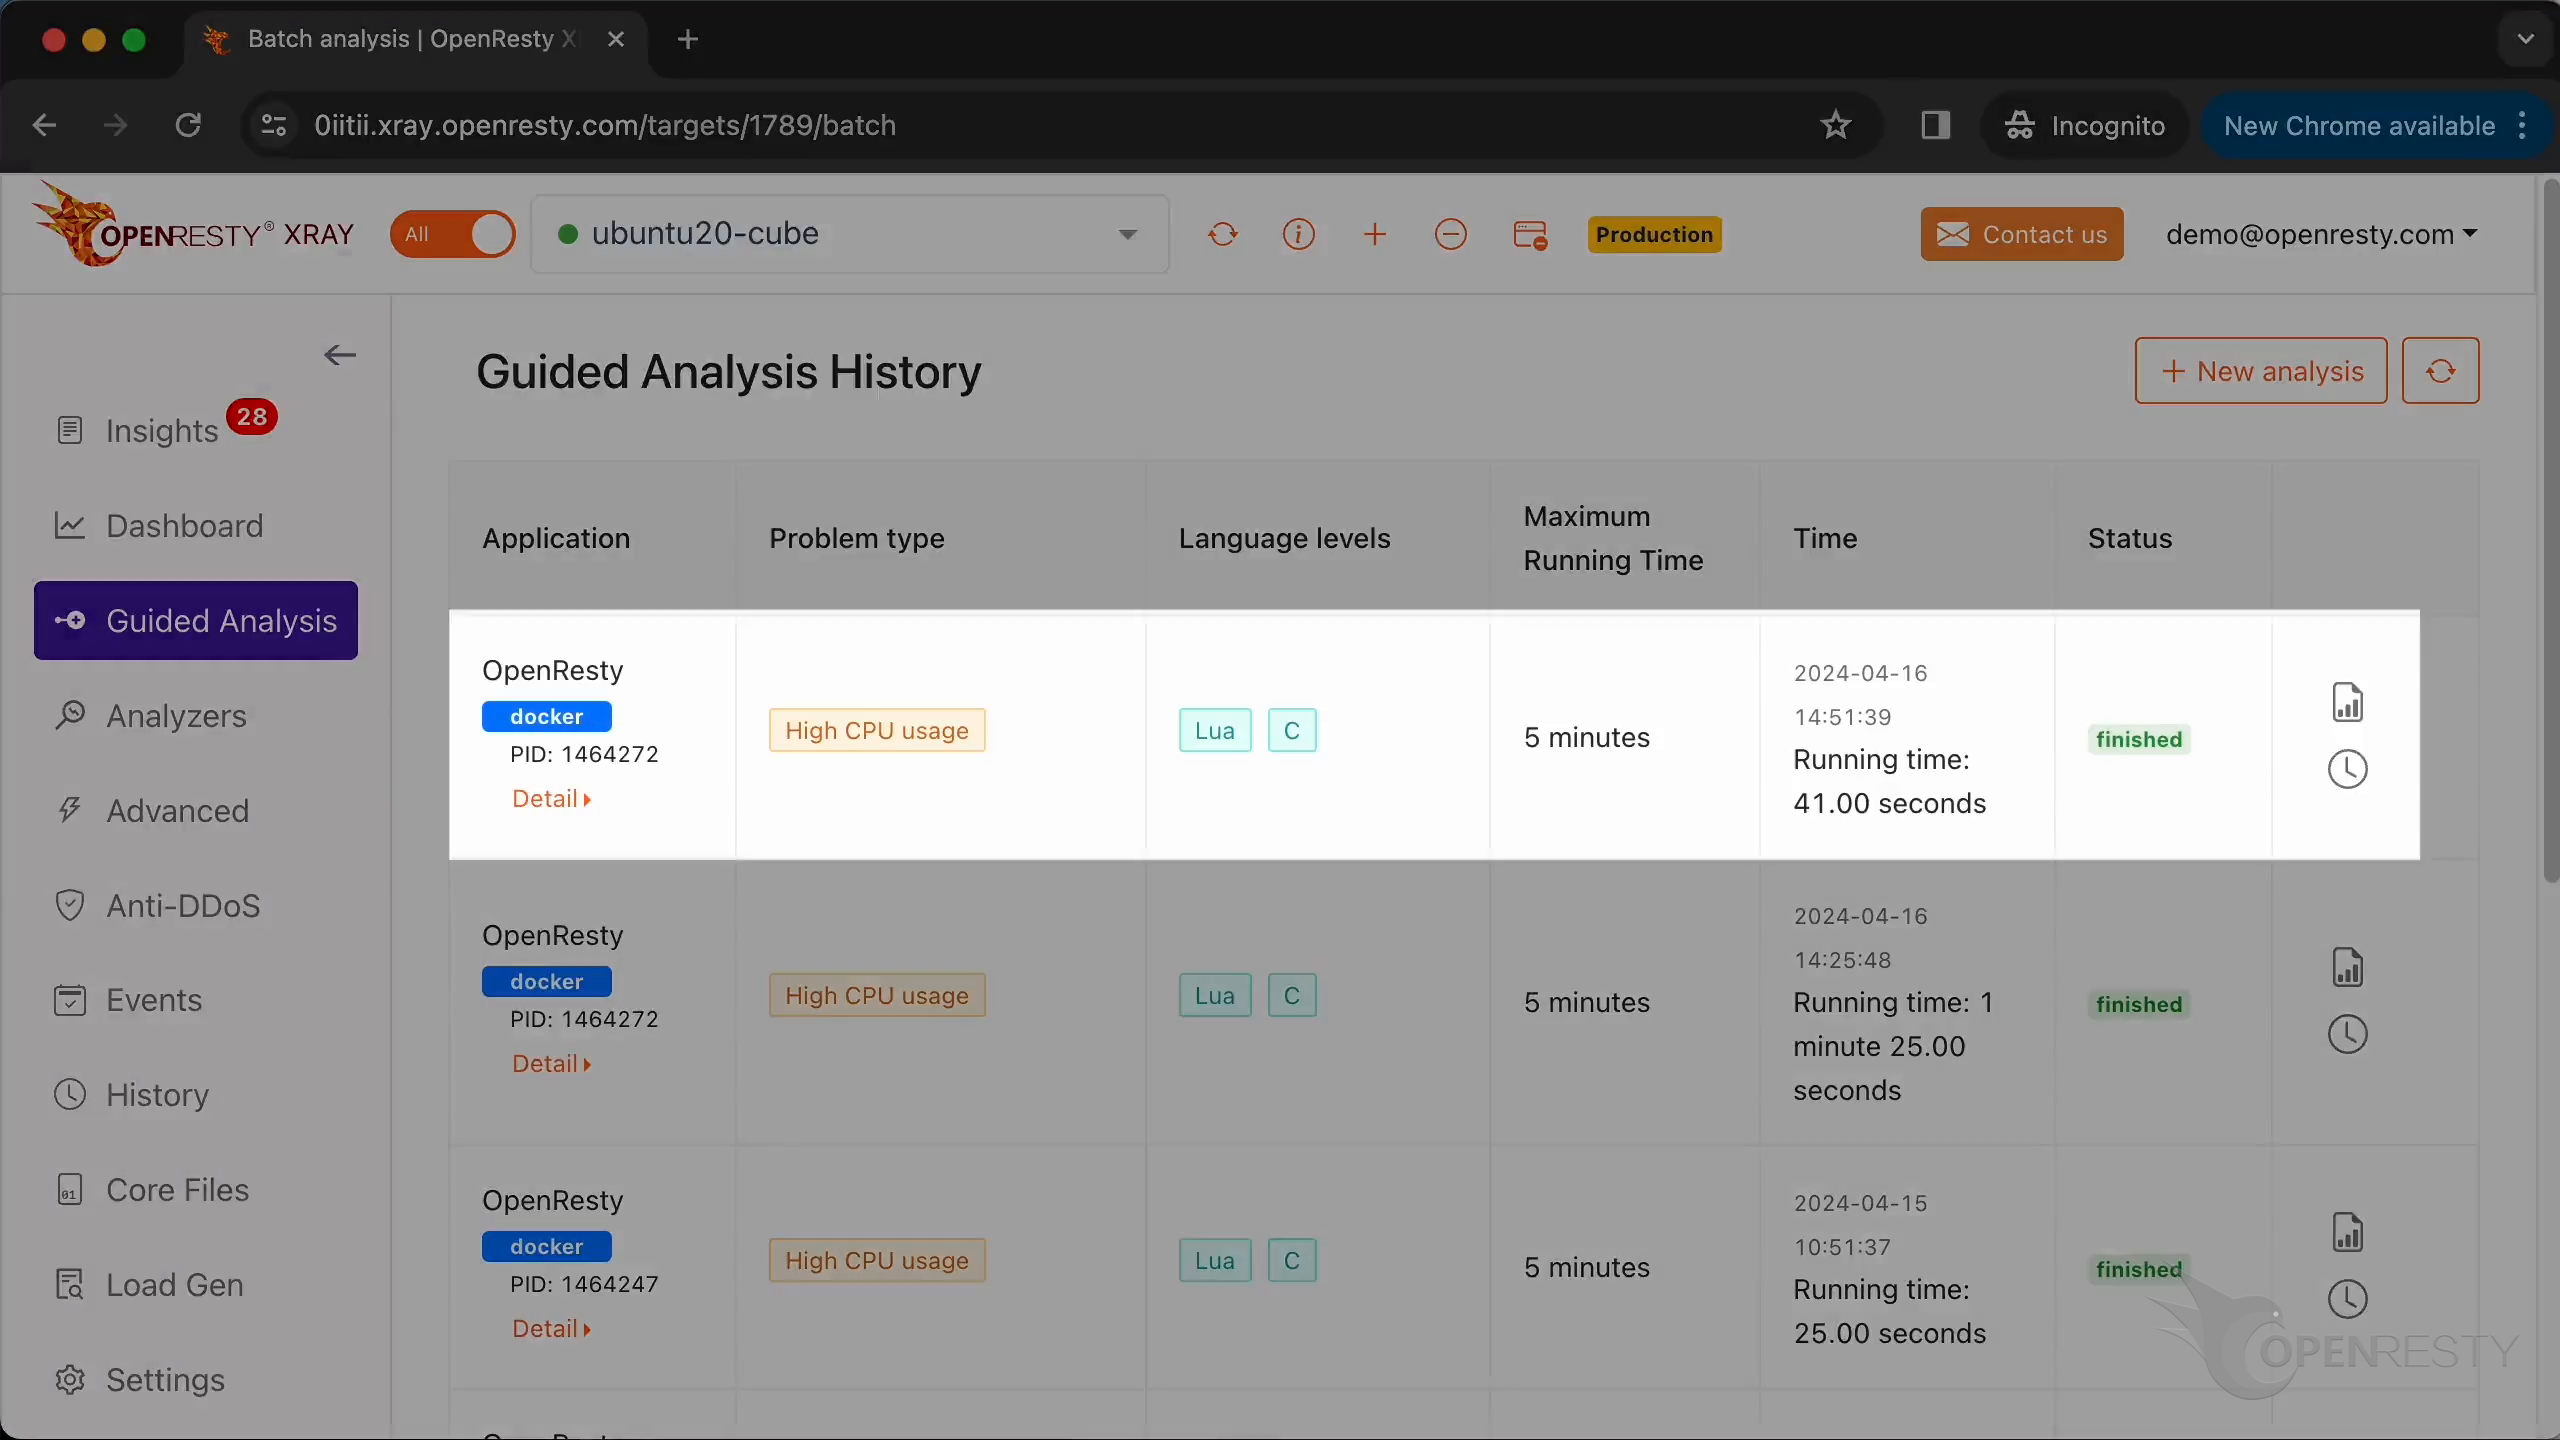
Task: Click the Contact us button
Action: click(2022, 234)
